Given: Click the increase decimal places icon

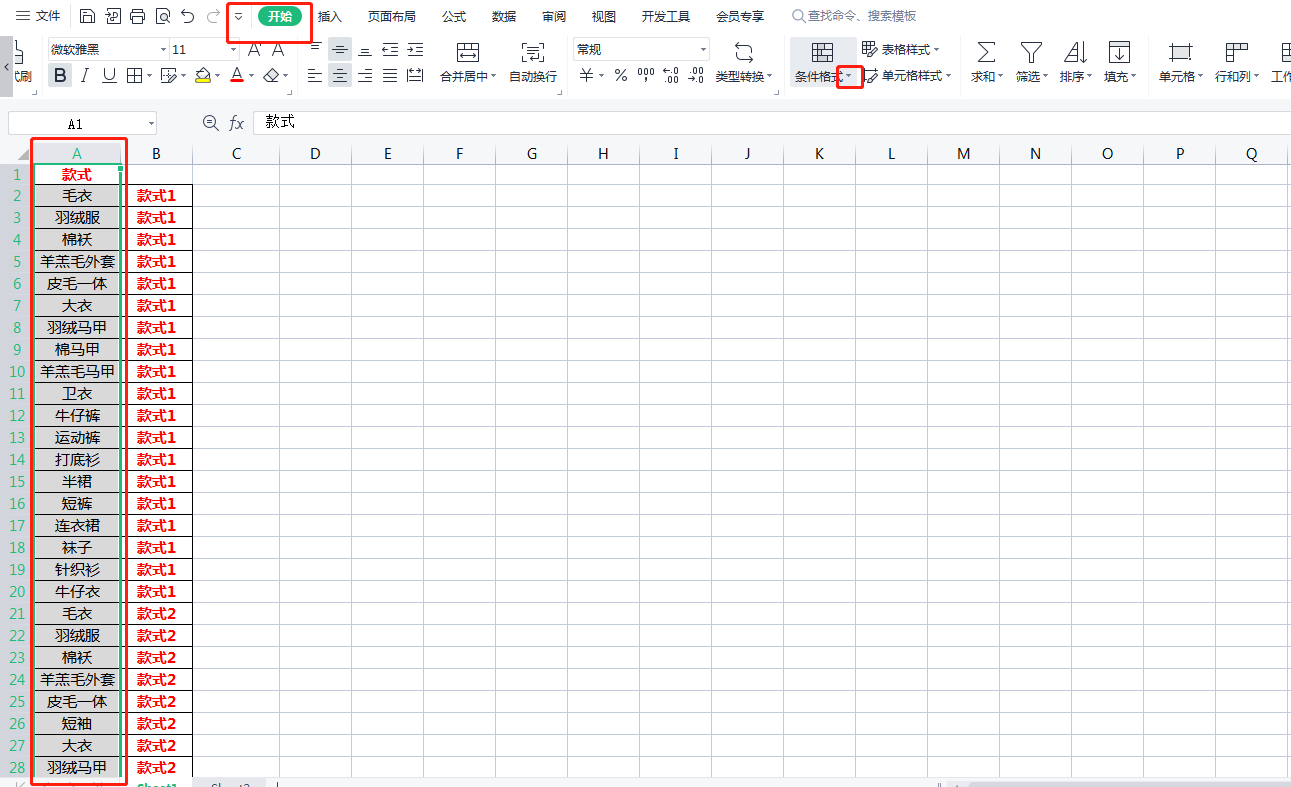Looking at the screenshot, I should 671,75.
